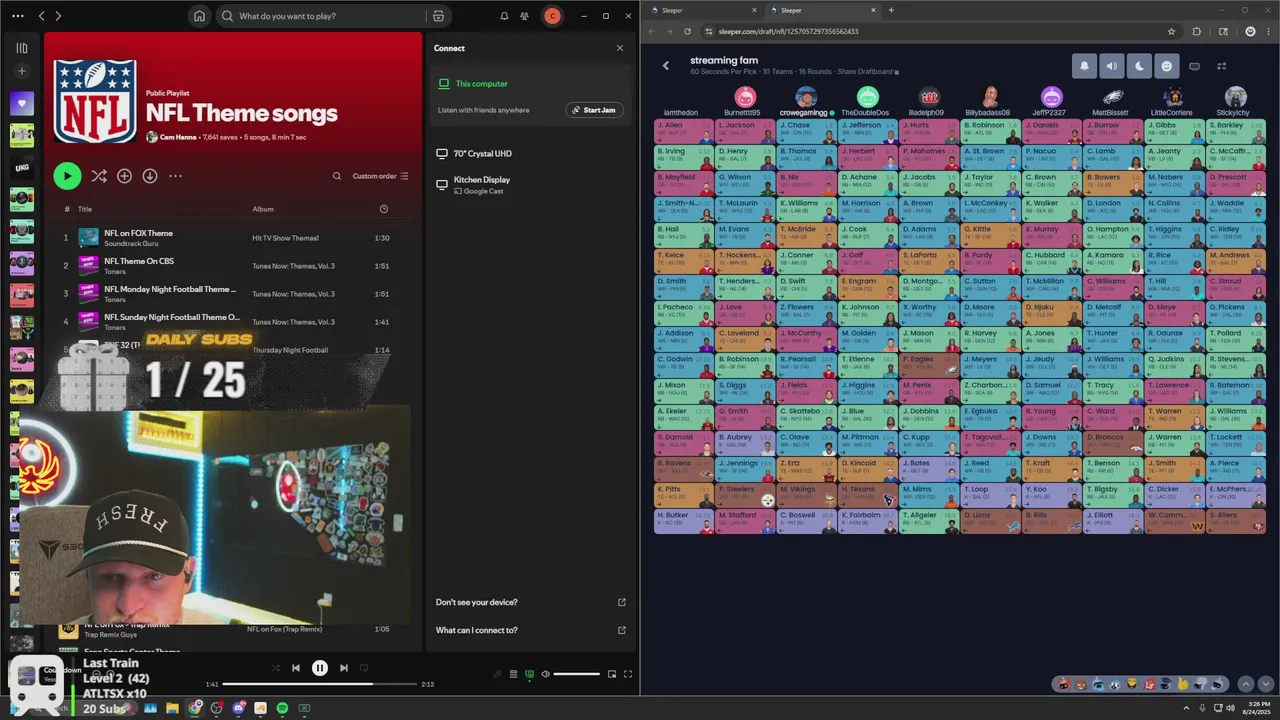
Task: Open What can I connect to? link
Action: [x=530, y=630]
